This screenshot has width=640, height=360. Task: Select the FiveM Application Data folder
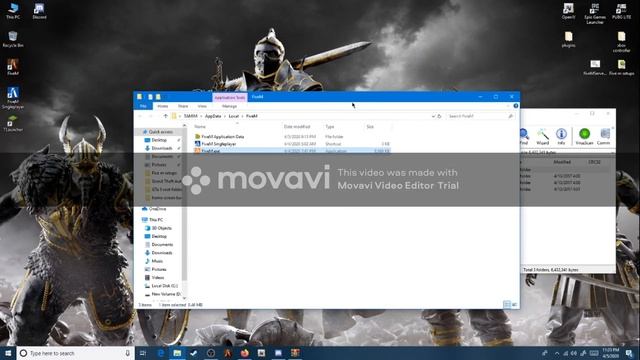click(222, 137)
